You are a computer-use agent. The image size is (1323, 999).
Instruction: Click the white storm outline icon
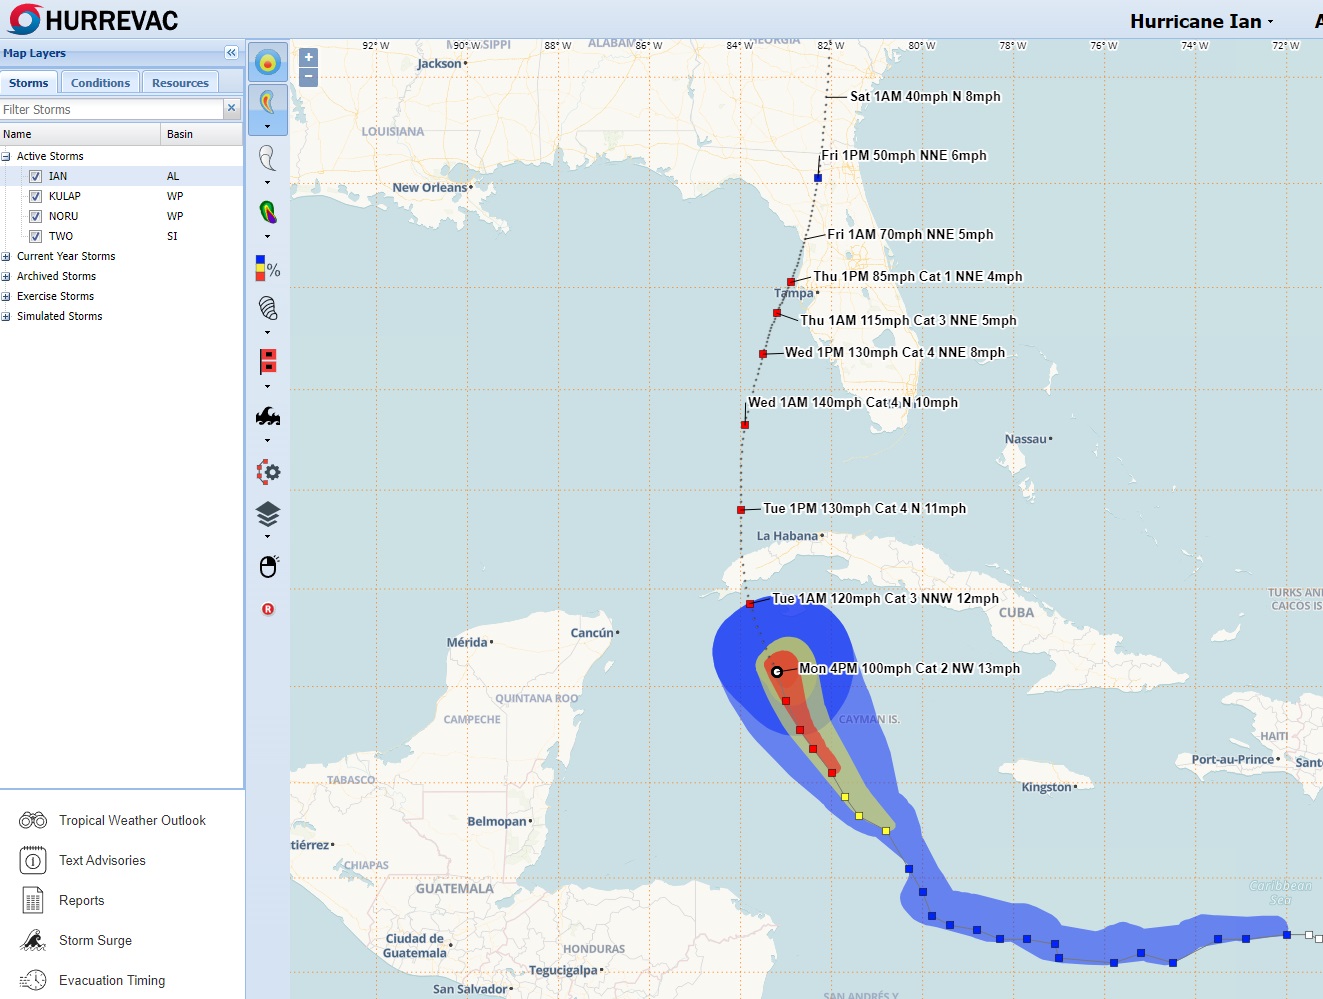coord(267,158)
